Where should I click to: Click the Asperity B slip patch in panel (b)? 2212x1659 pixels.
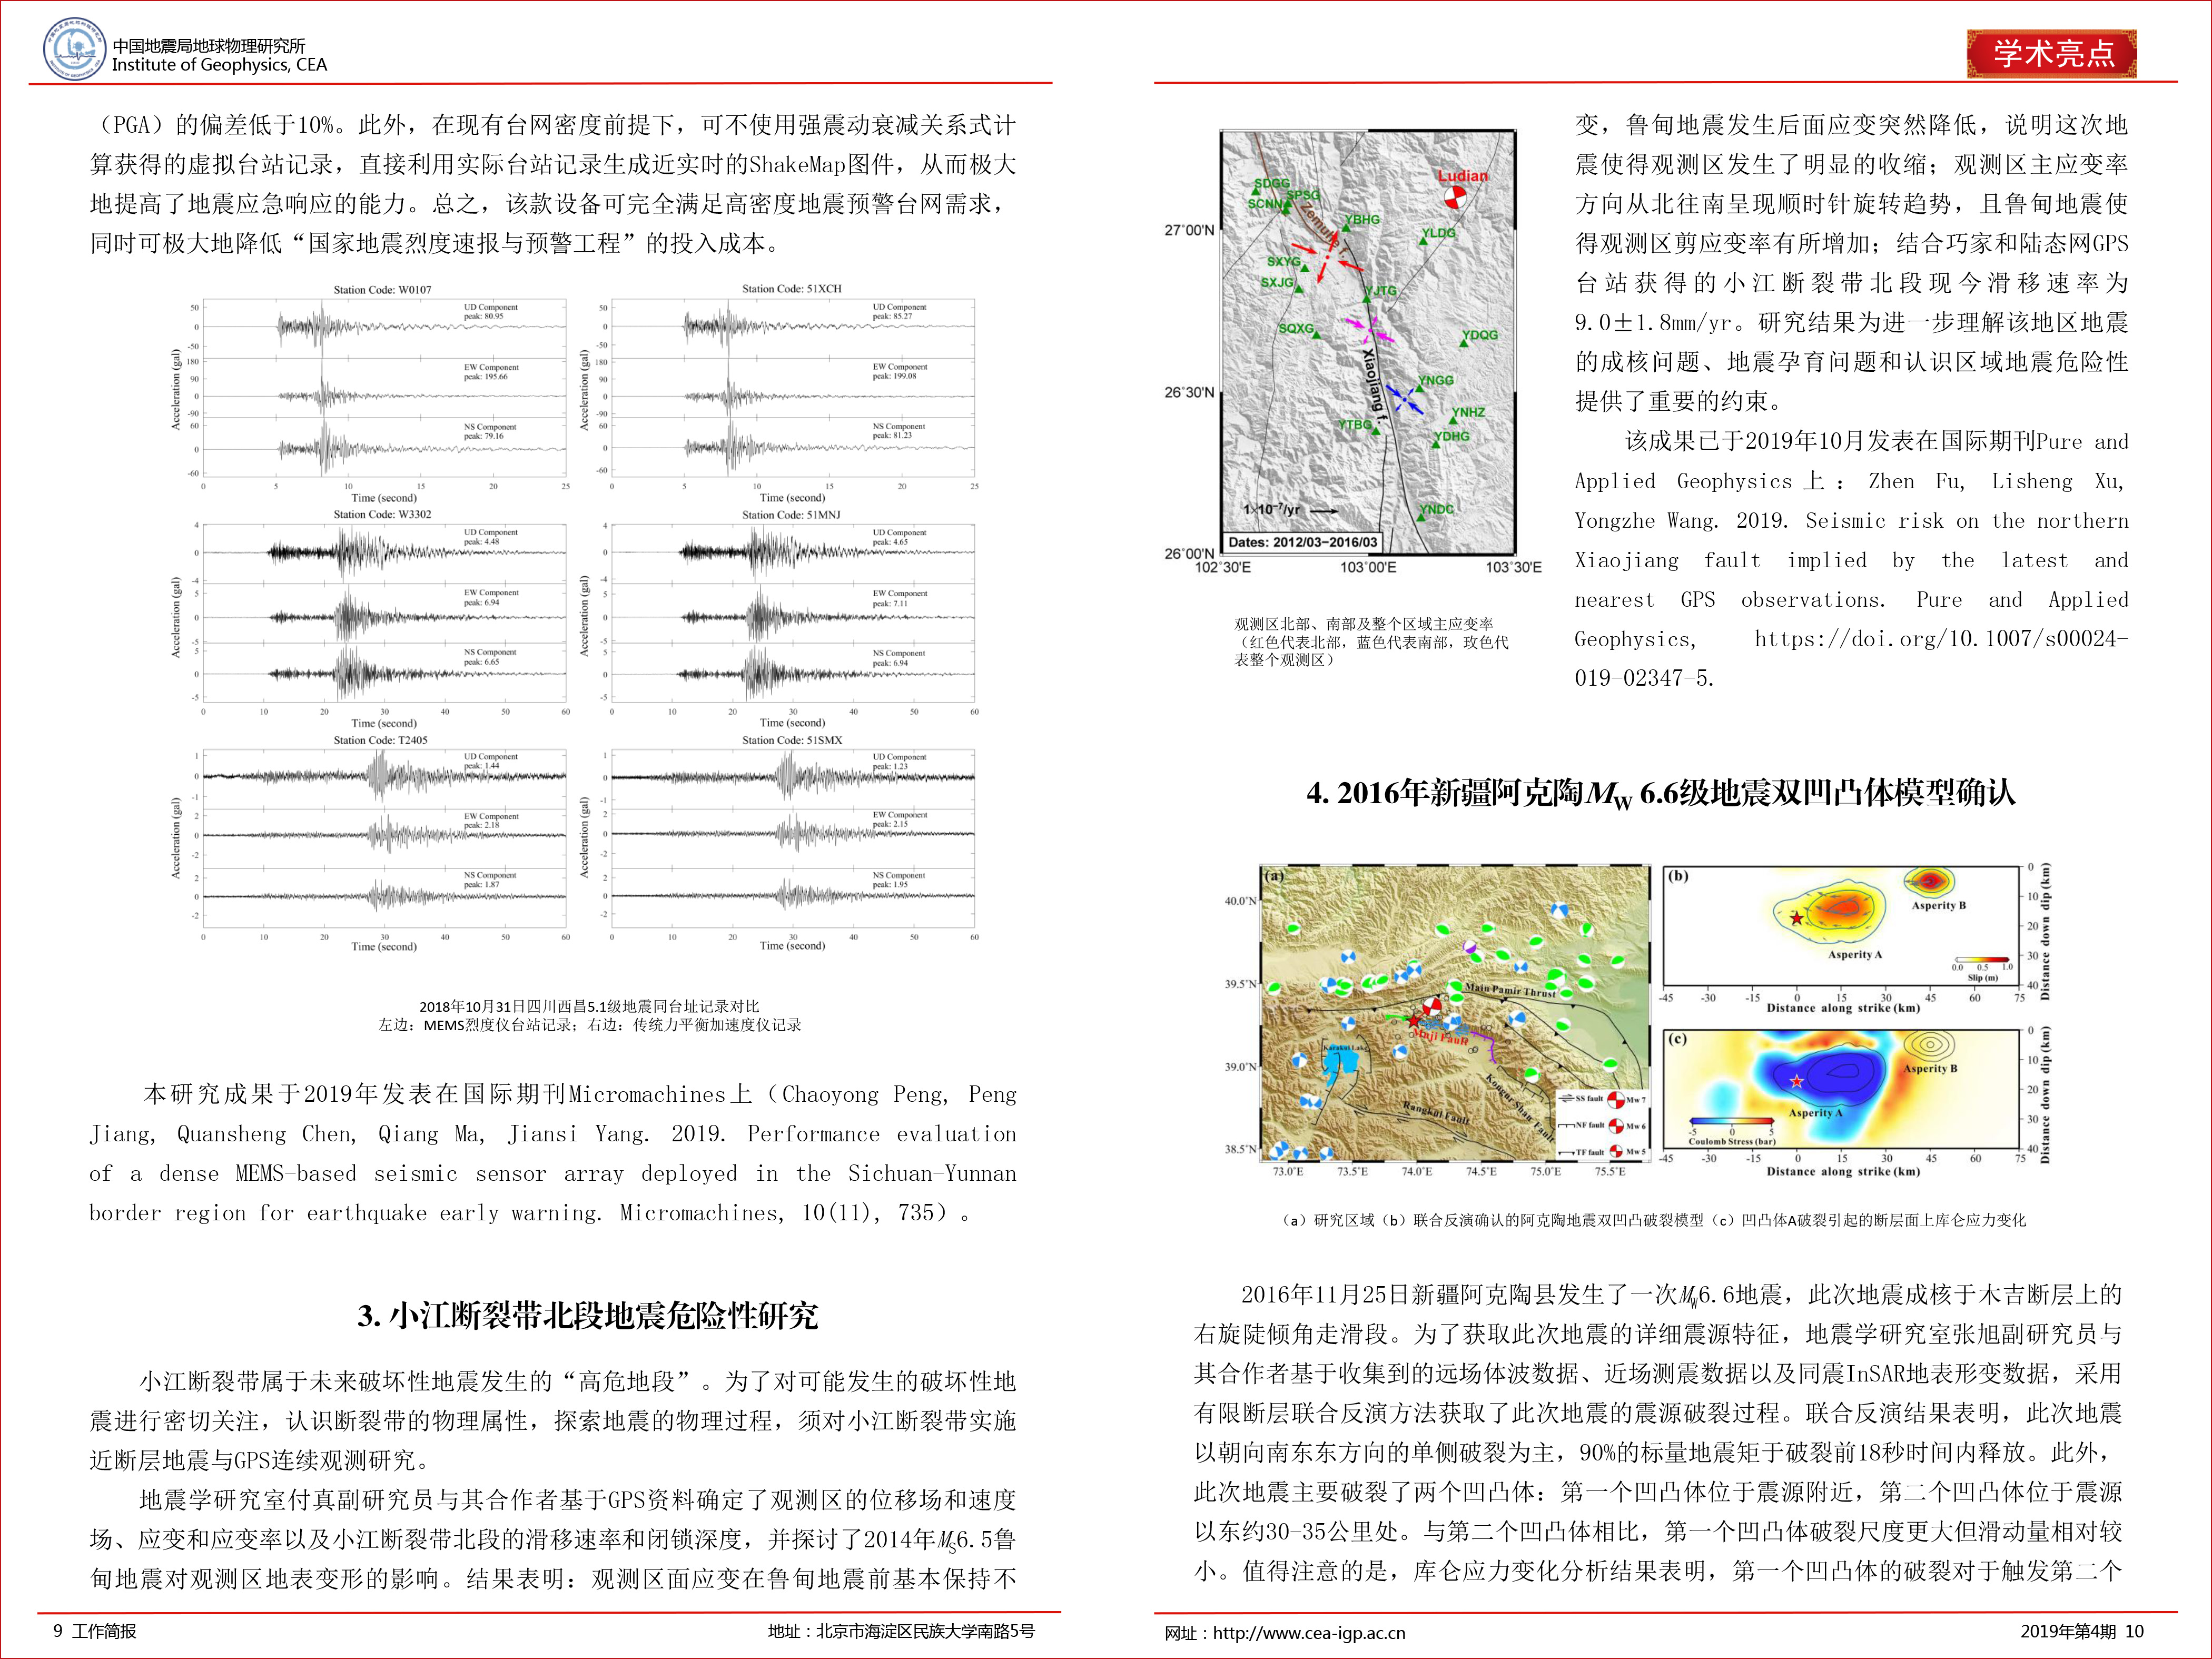(x=1929, y=881)
